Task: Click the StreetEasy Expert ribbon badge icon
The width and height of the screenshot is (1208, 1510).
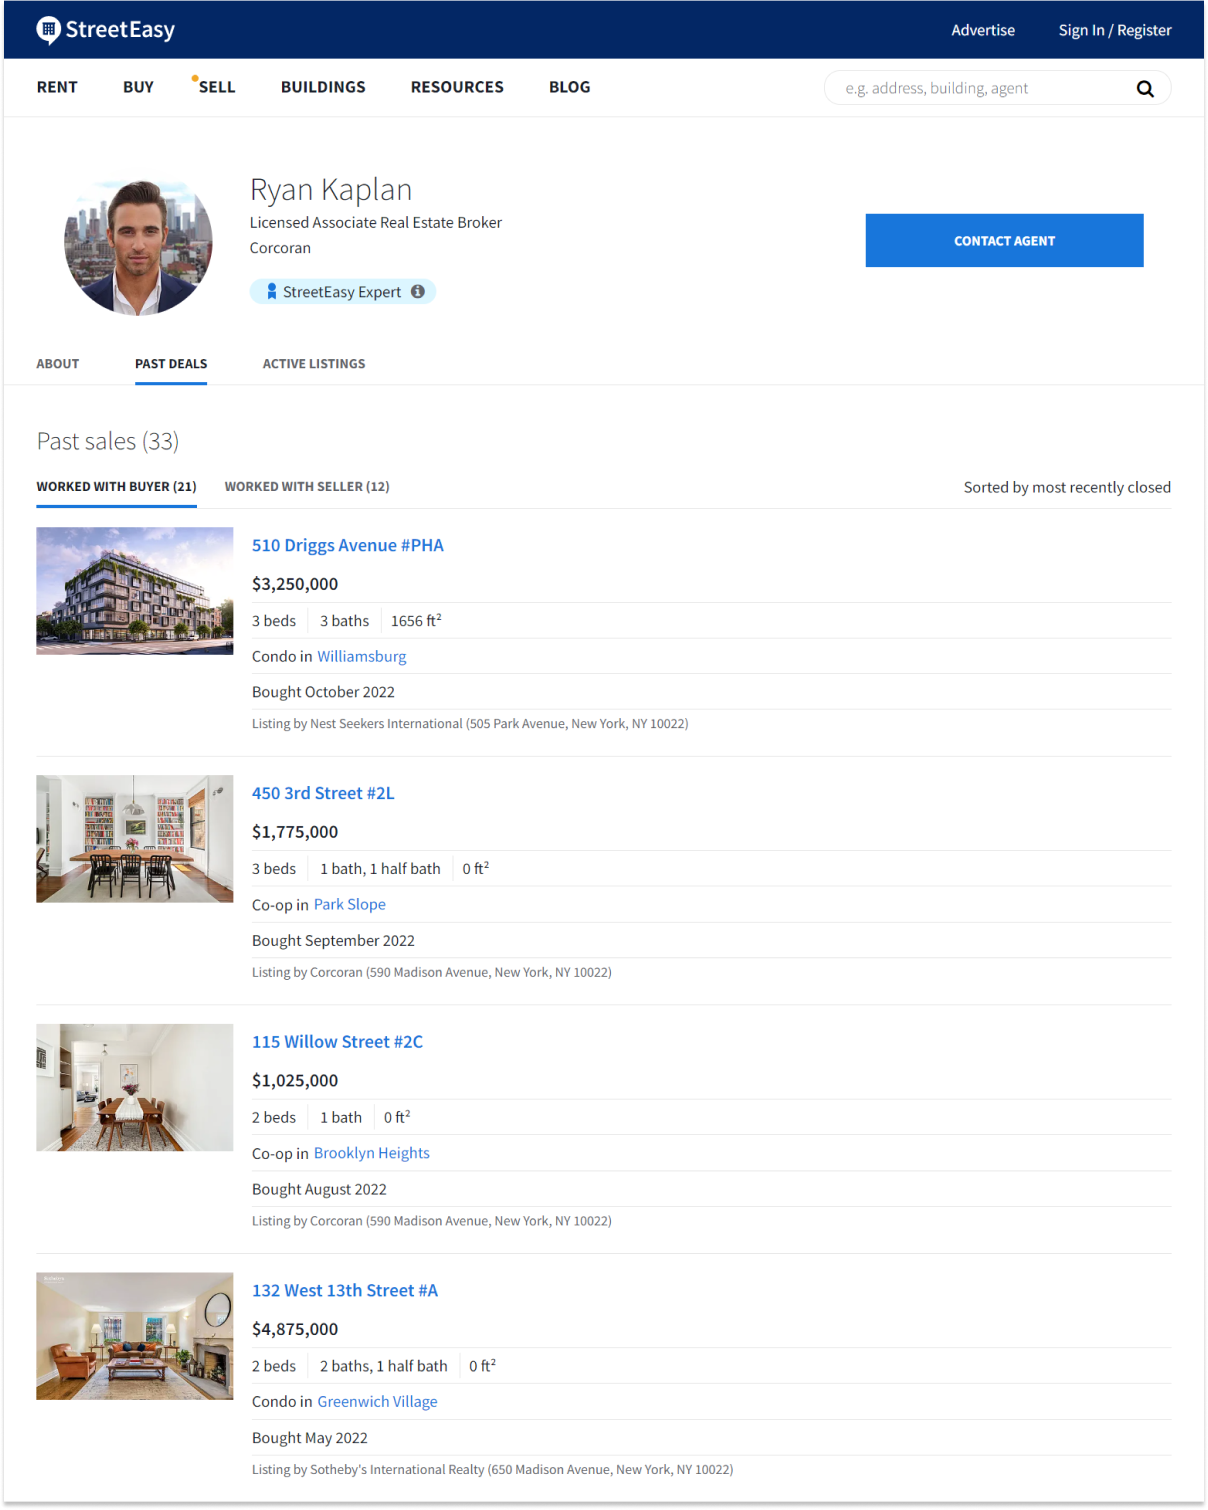Action: point(271,291)
